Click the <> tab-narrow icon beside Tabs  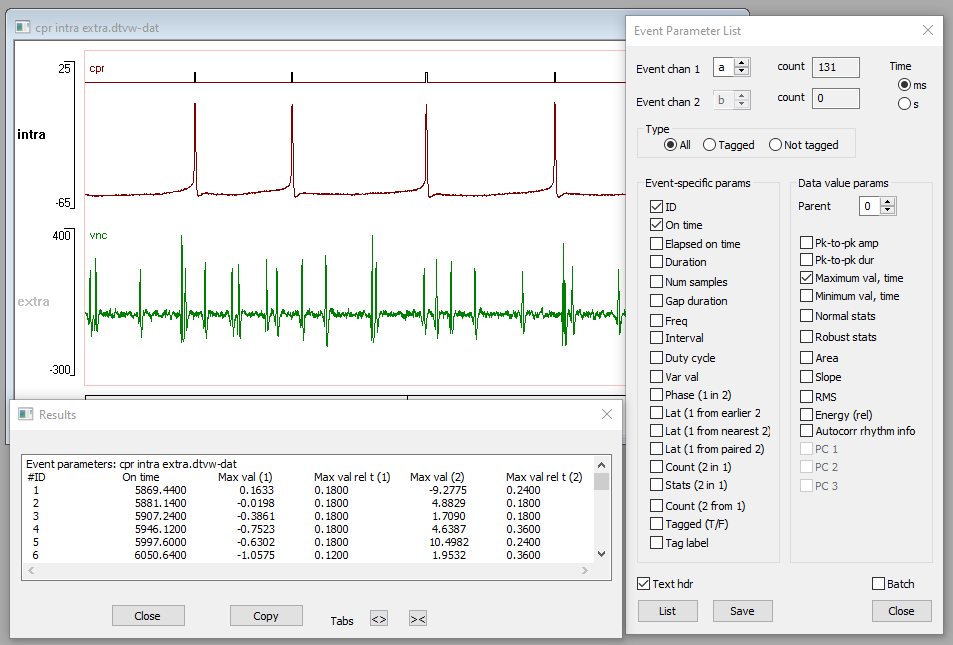click(378, 620)
